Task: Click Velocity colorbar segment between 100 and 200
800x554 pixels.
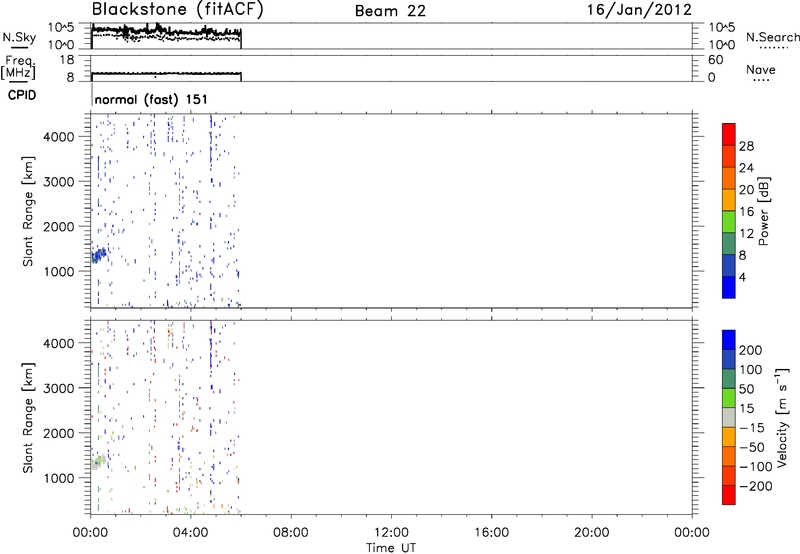Action: click(729, 359)
